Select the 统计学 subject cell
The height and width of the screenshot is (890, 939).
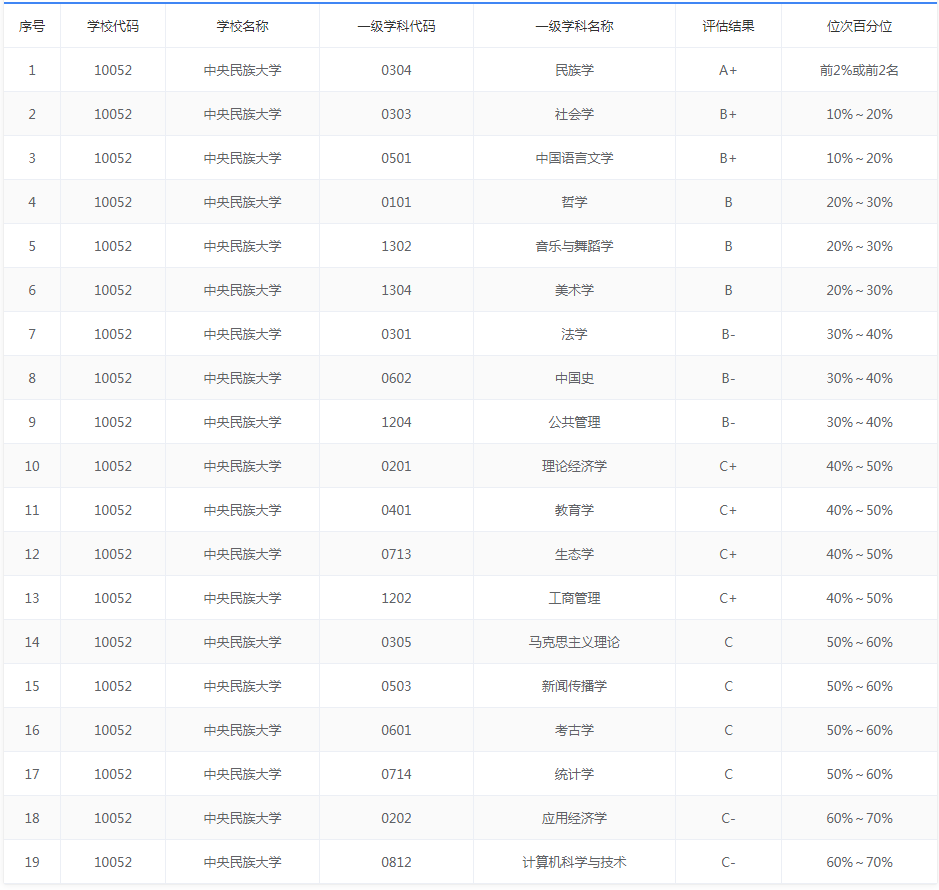[x=574, y=774]
